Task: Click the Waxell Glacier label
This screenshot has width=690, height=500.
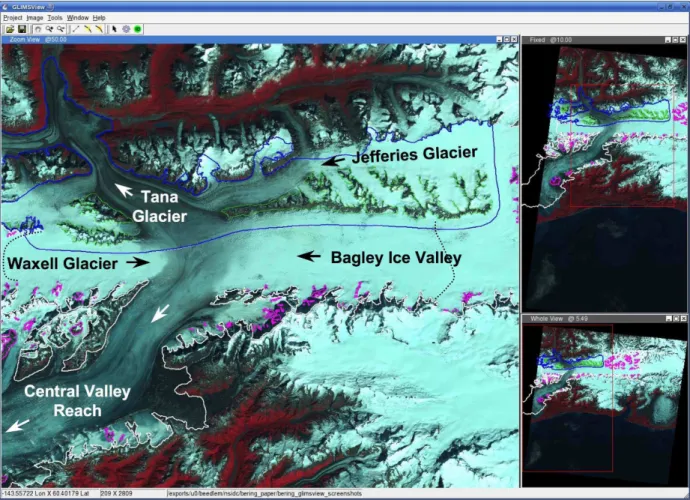Action: click(x=62, y=264)
